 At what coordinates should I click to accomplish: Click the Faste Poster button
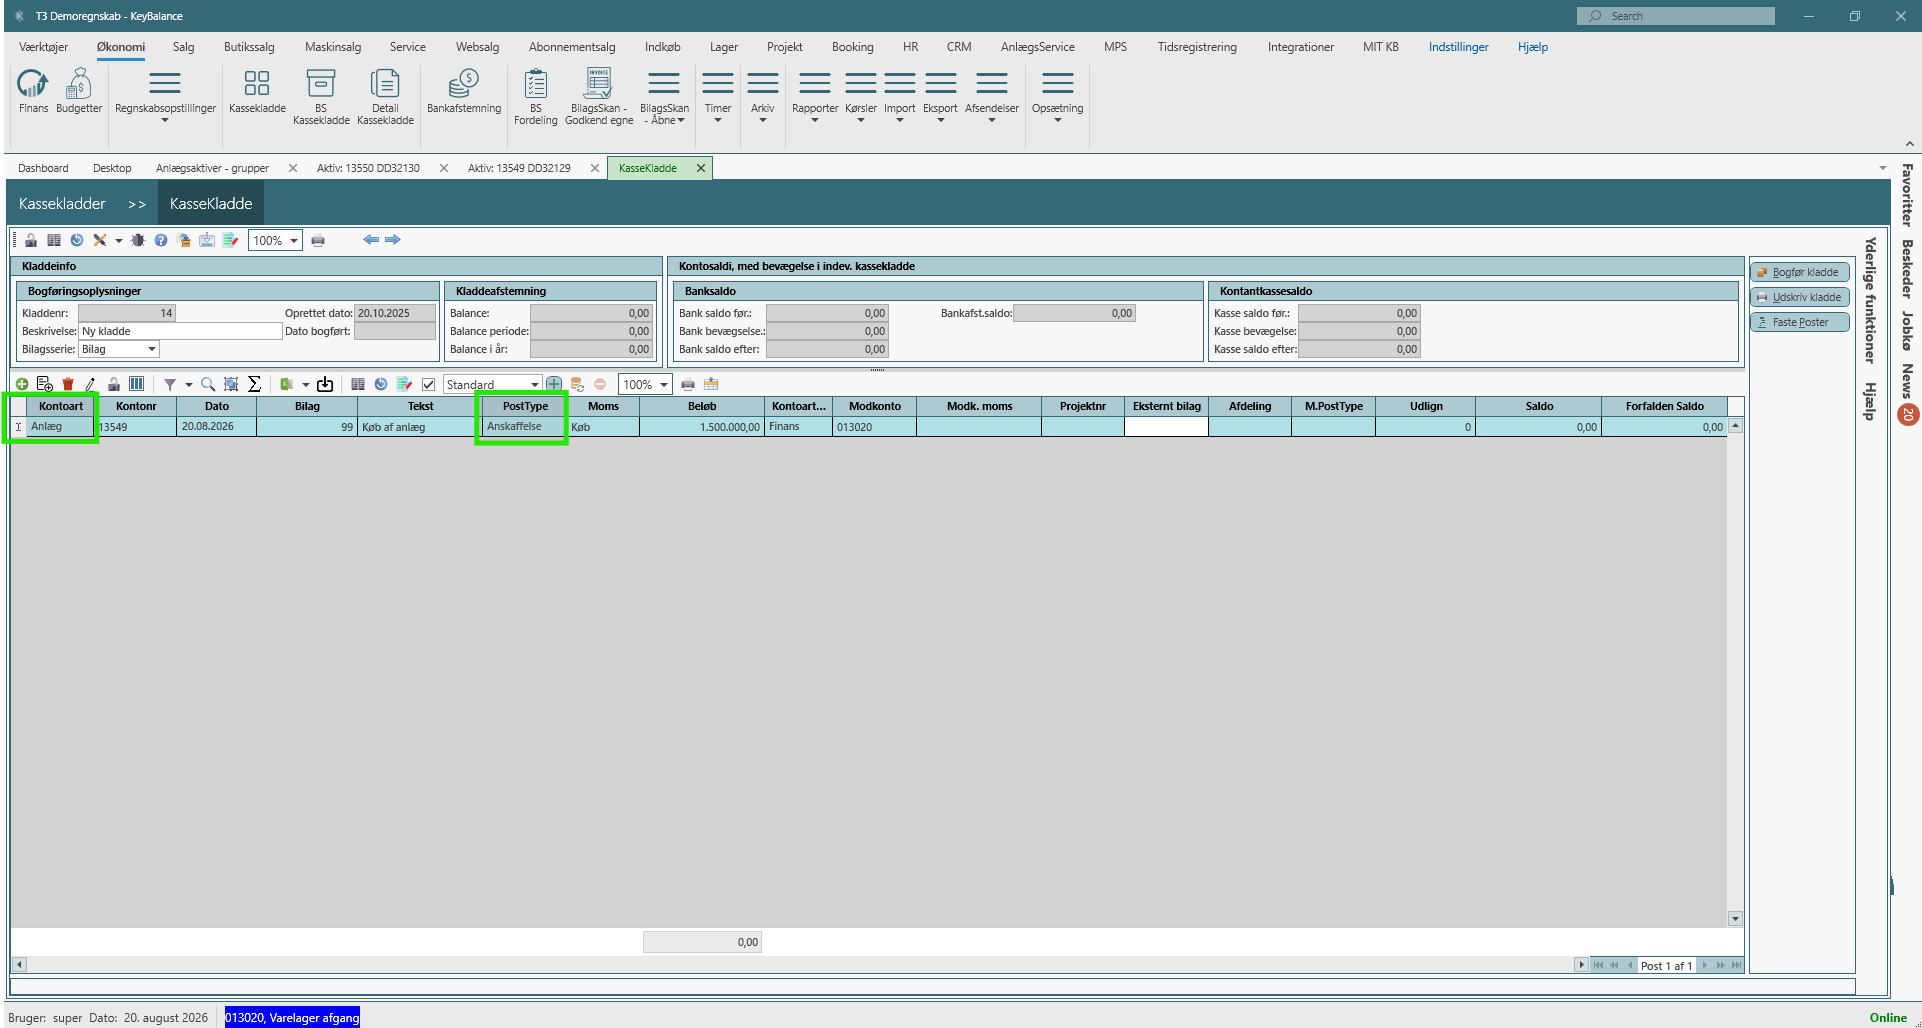point(1799,322)
